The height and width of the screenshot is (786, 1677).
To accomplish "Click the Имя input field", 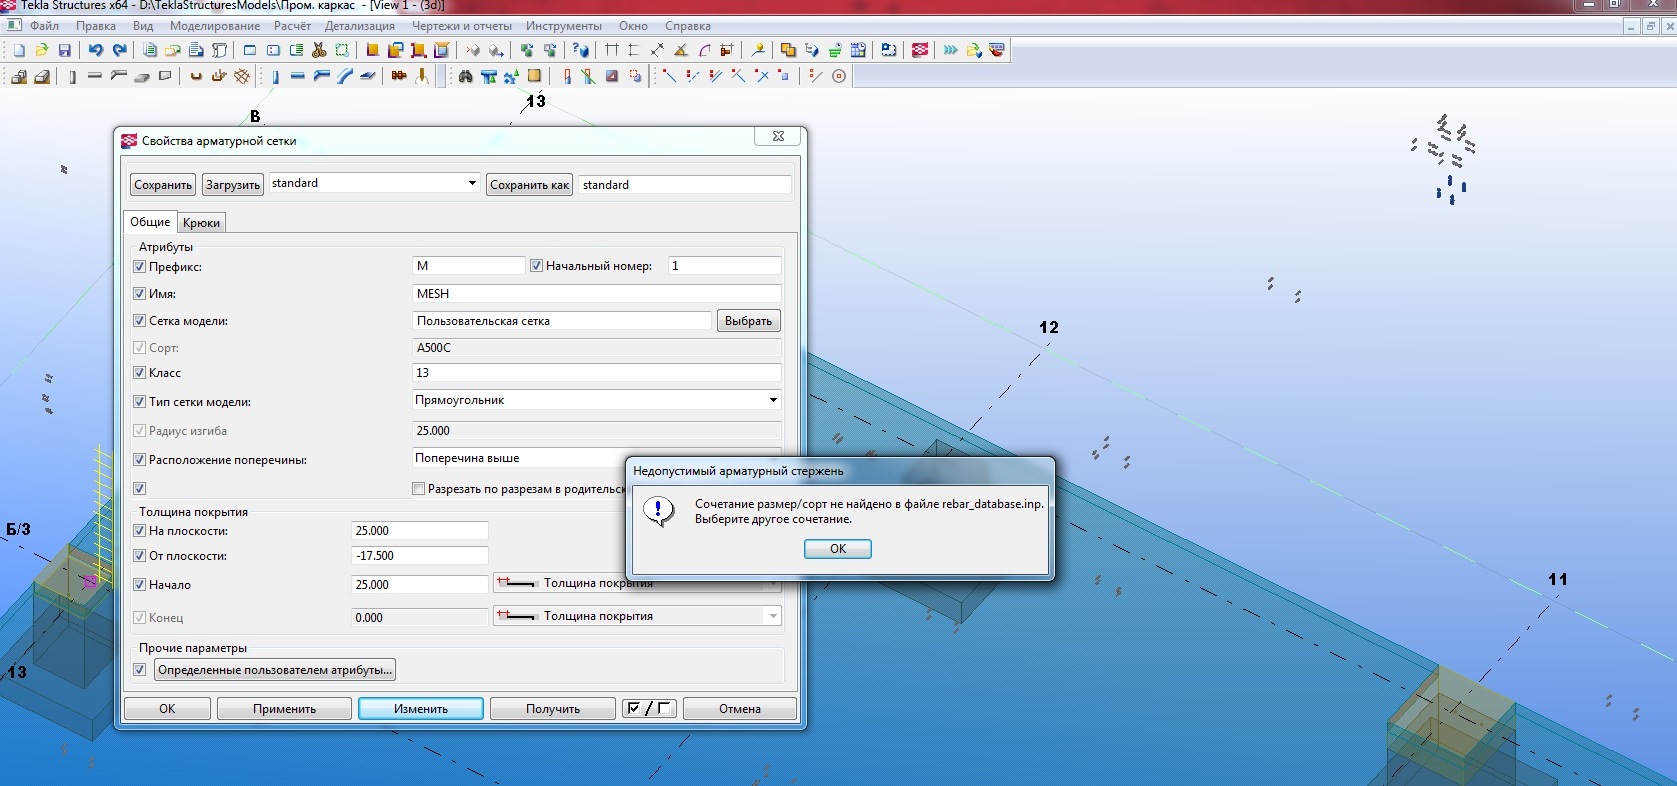I will (596, 294).
